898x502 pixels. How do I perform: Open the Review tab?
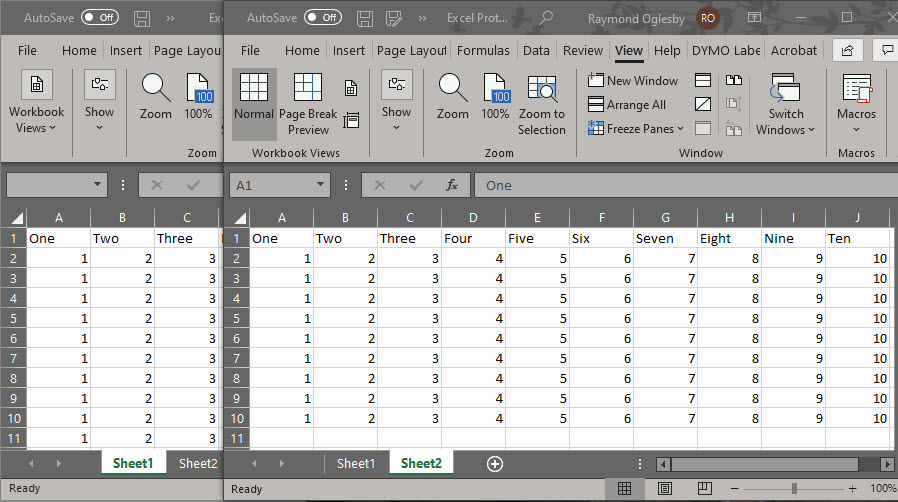582,50
